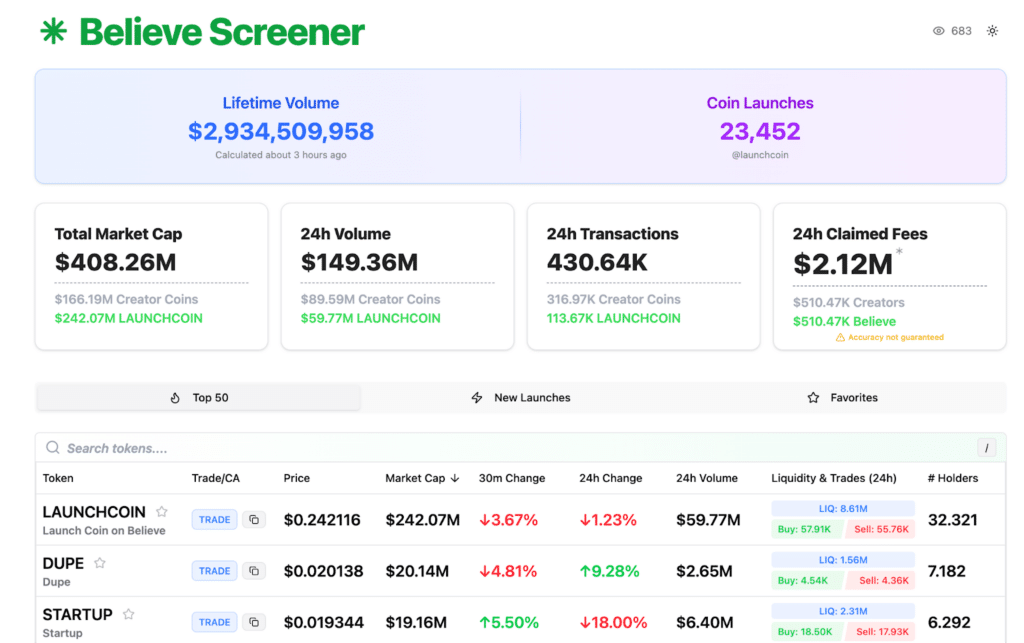Click the slash shortcut key badge
The width and height of the screenshot is (1024, 643).
point(986,448)
